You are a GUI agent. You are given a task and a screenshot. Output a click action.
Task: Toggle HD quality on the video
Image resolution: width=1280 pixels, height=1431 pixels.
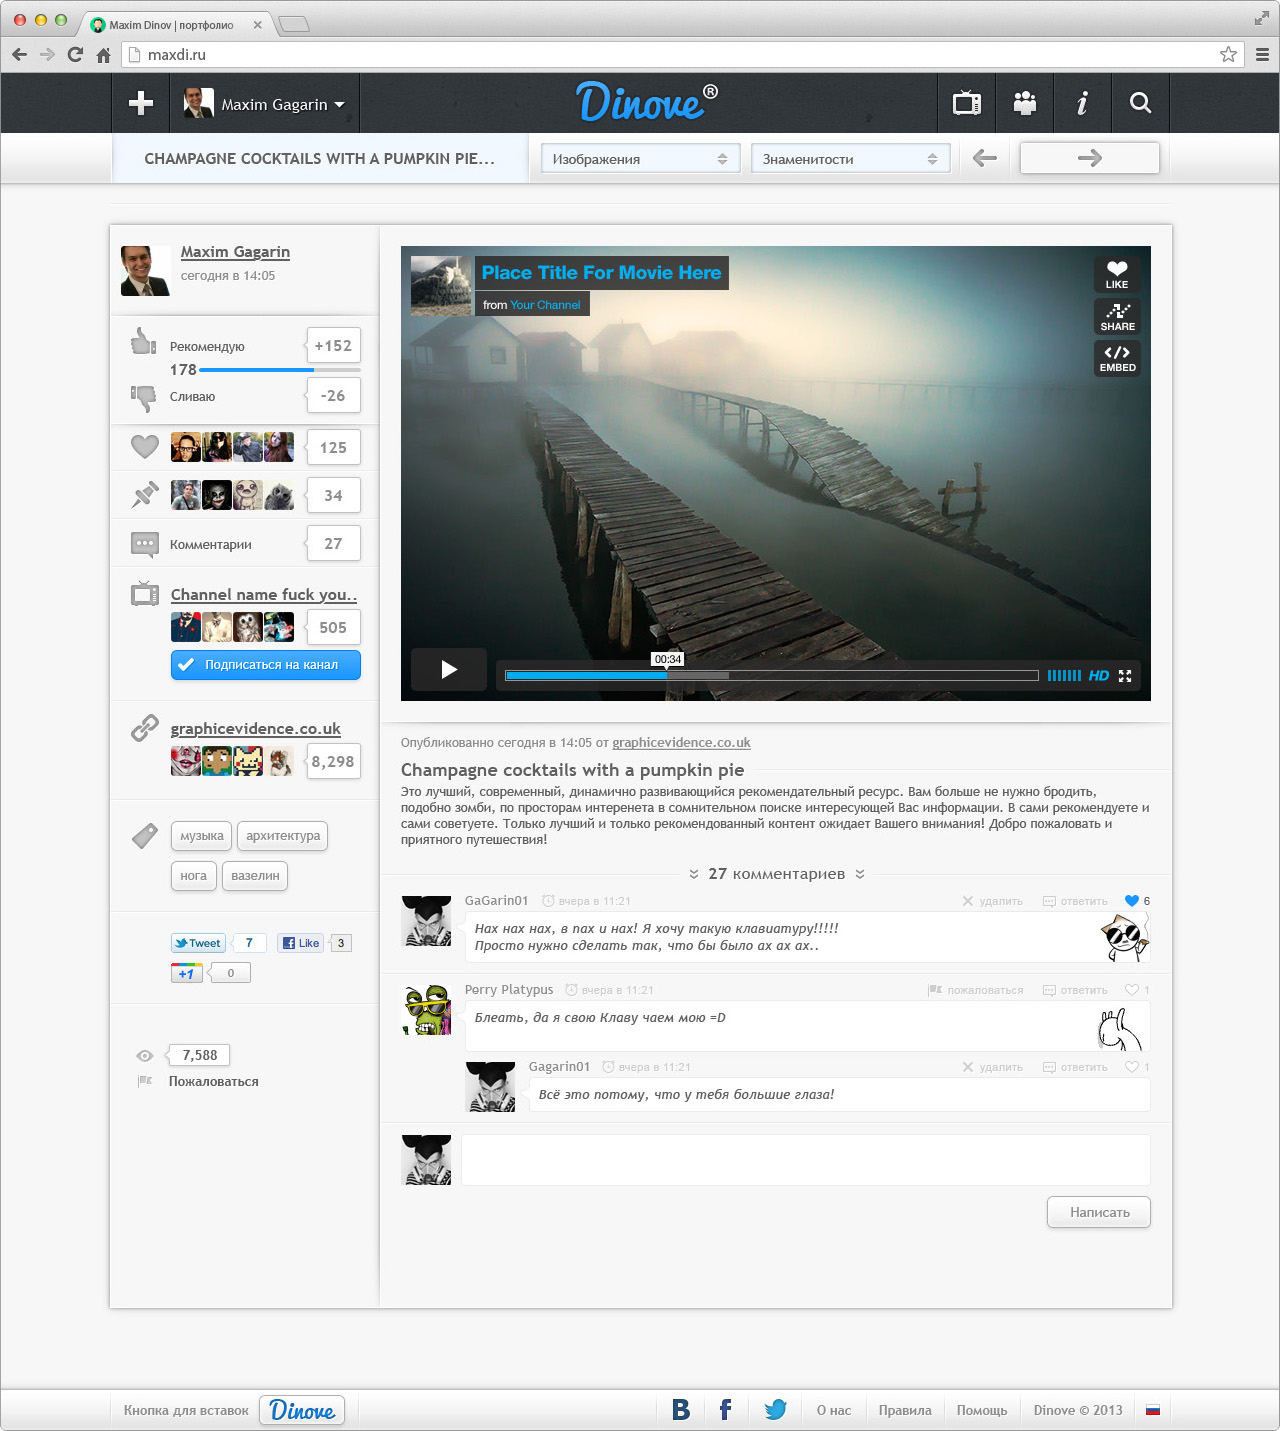click(x=1099, y=676)
